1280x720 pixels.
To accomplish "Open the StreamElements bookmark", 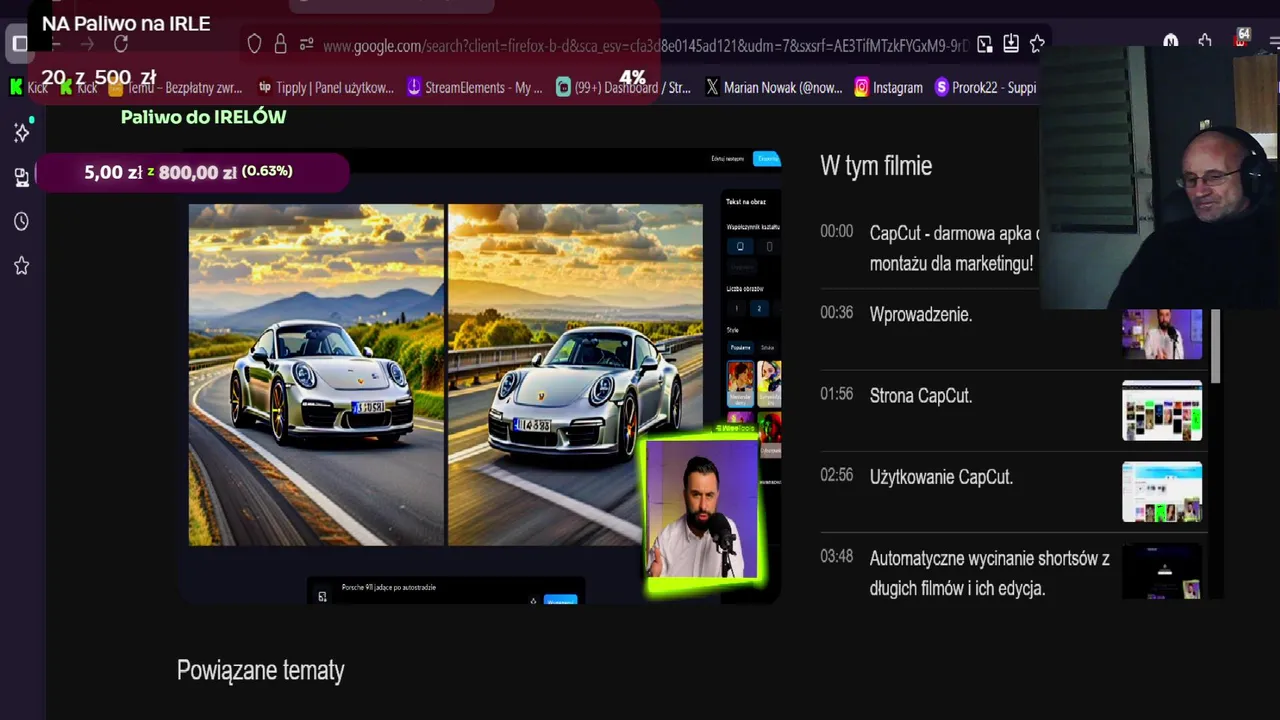I will coord(474,88).
